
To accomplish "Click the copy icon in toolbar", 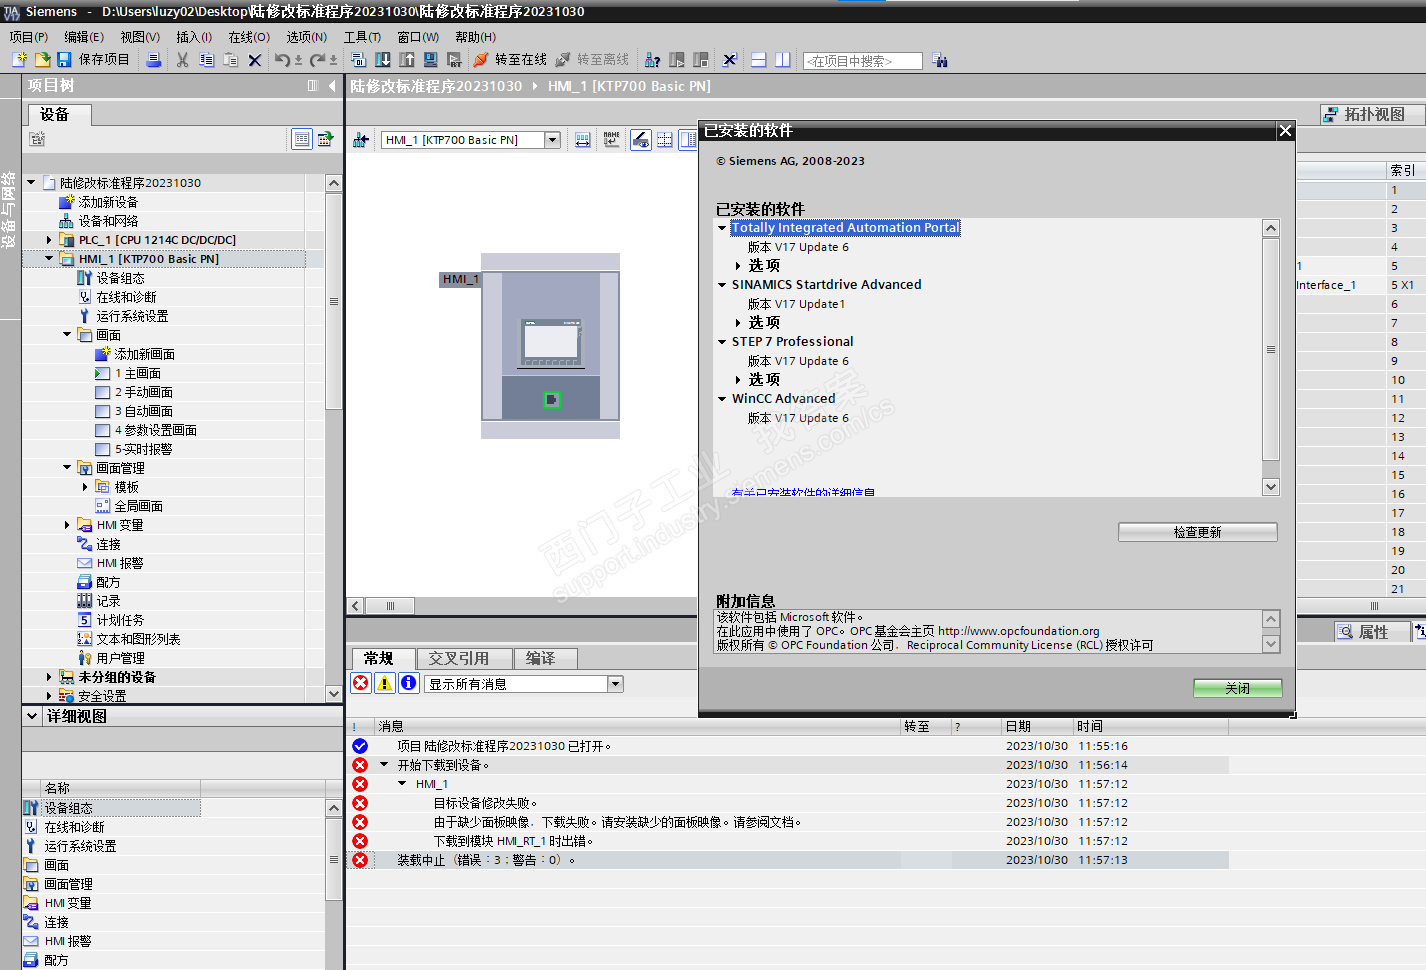I will (206, 60).
